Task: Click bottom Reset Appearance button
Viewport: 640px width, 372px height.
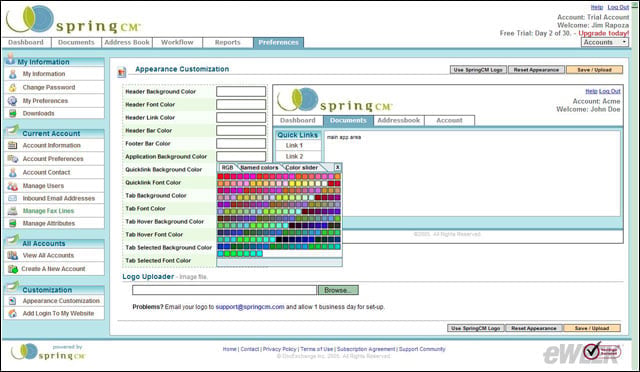Action: tap(533, 328)
